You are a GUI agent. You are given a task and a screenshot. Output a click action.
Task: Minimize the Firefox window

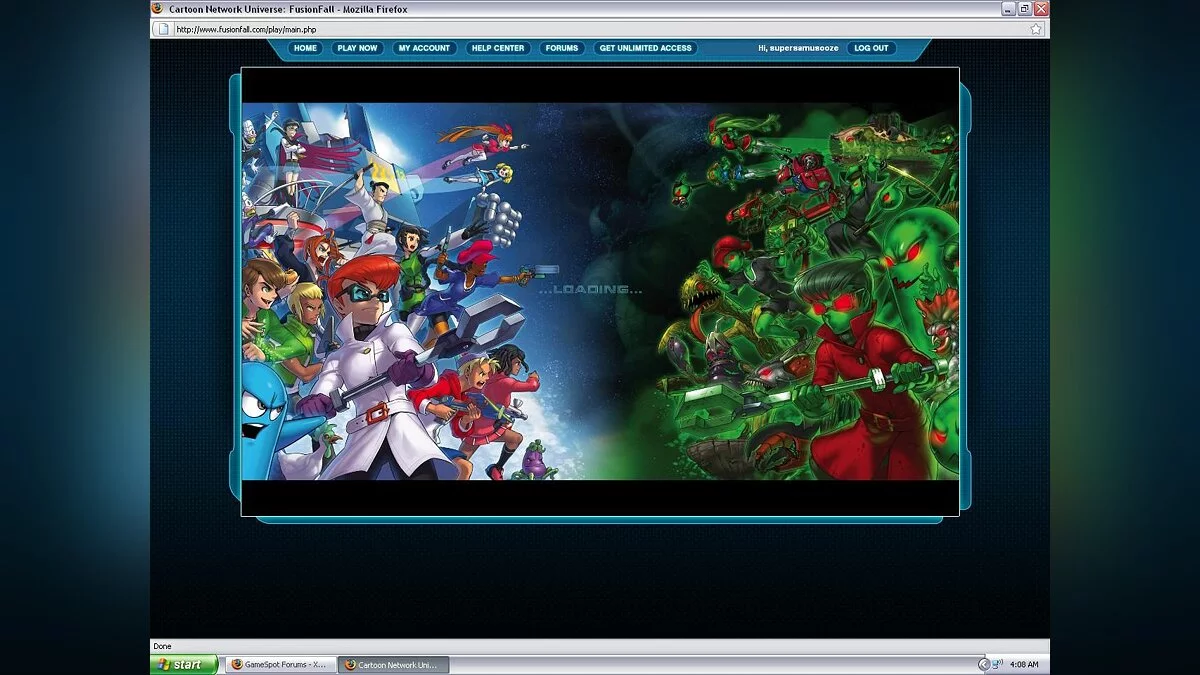tap(1008, 9)
